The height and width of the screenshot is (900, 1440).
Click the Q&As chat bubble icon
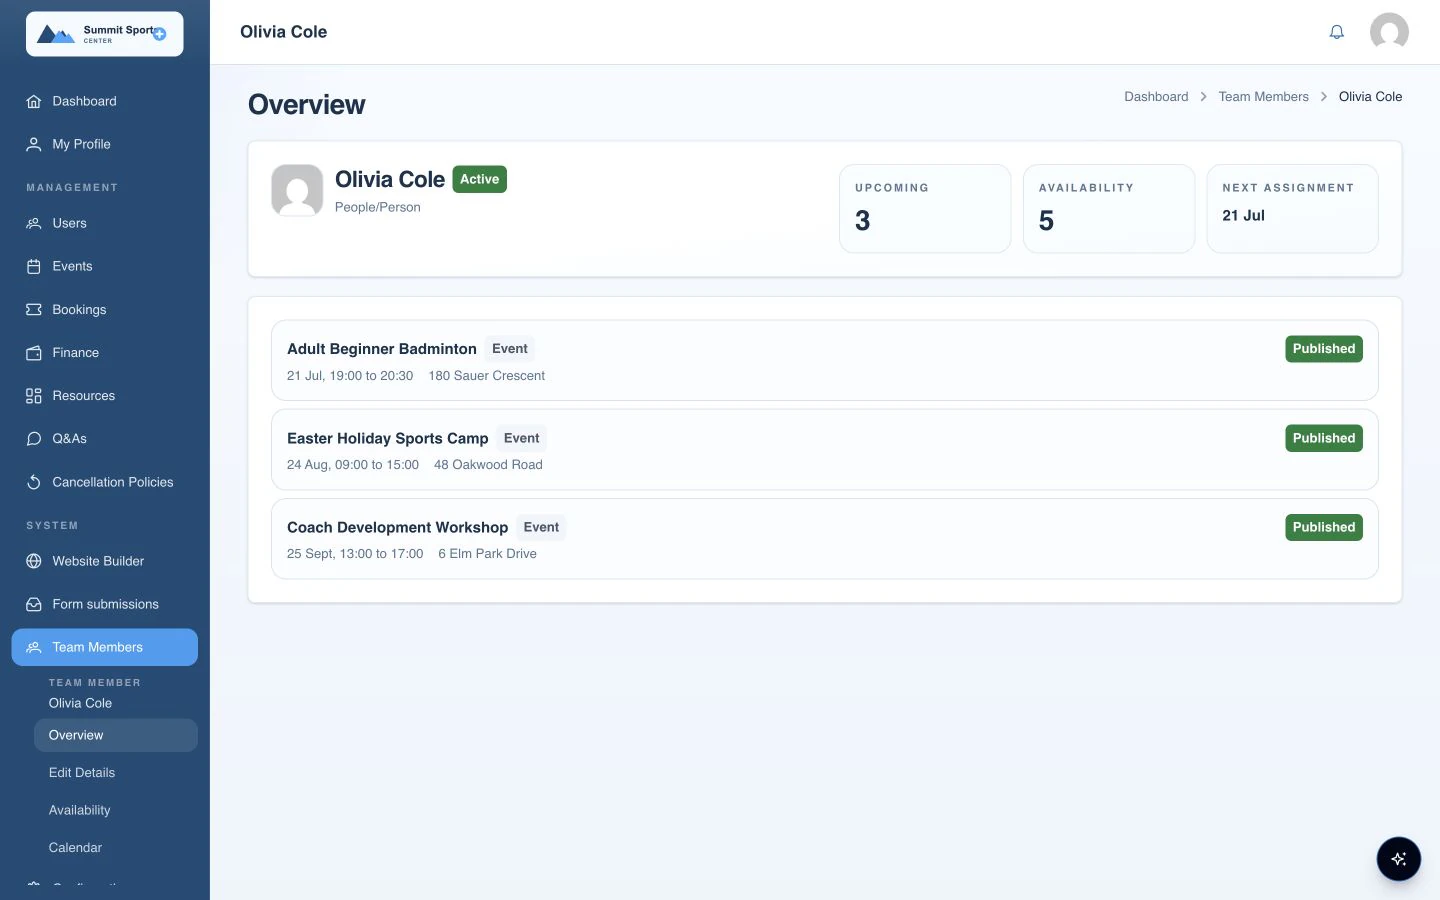point(34,438)
